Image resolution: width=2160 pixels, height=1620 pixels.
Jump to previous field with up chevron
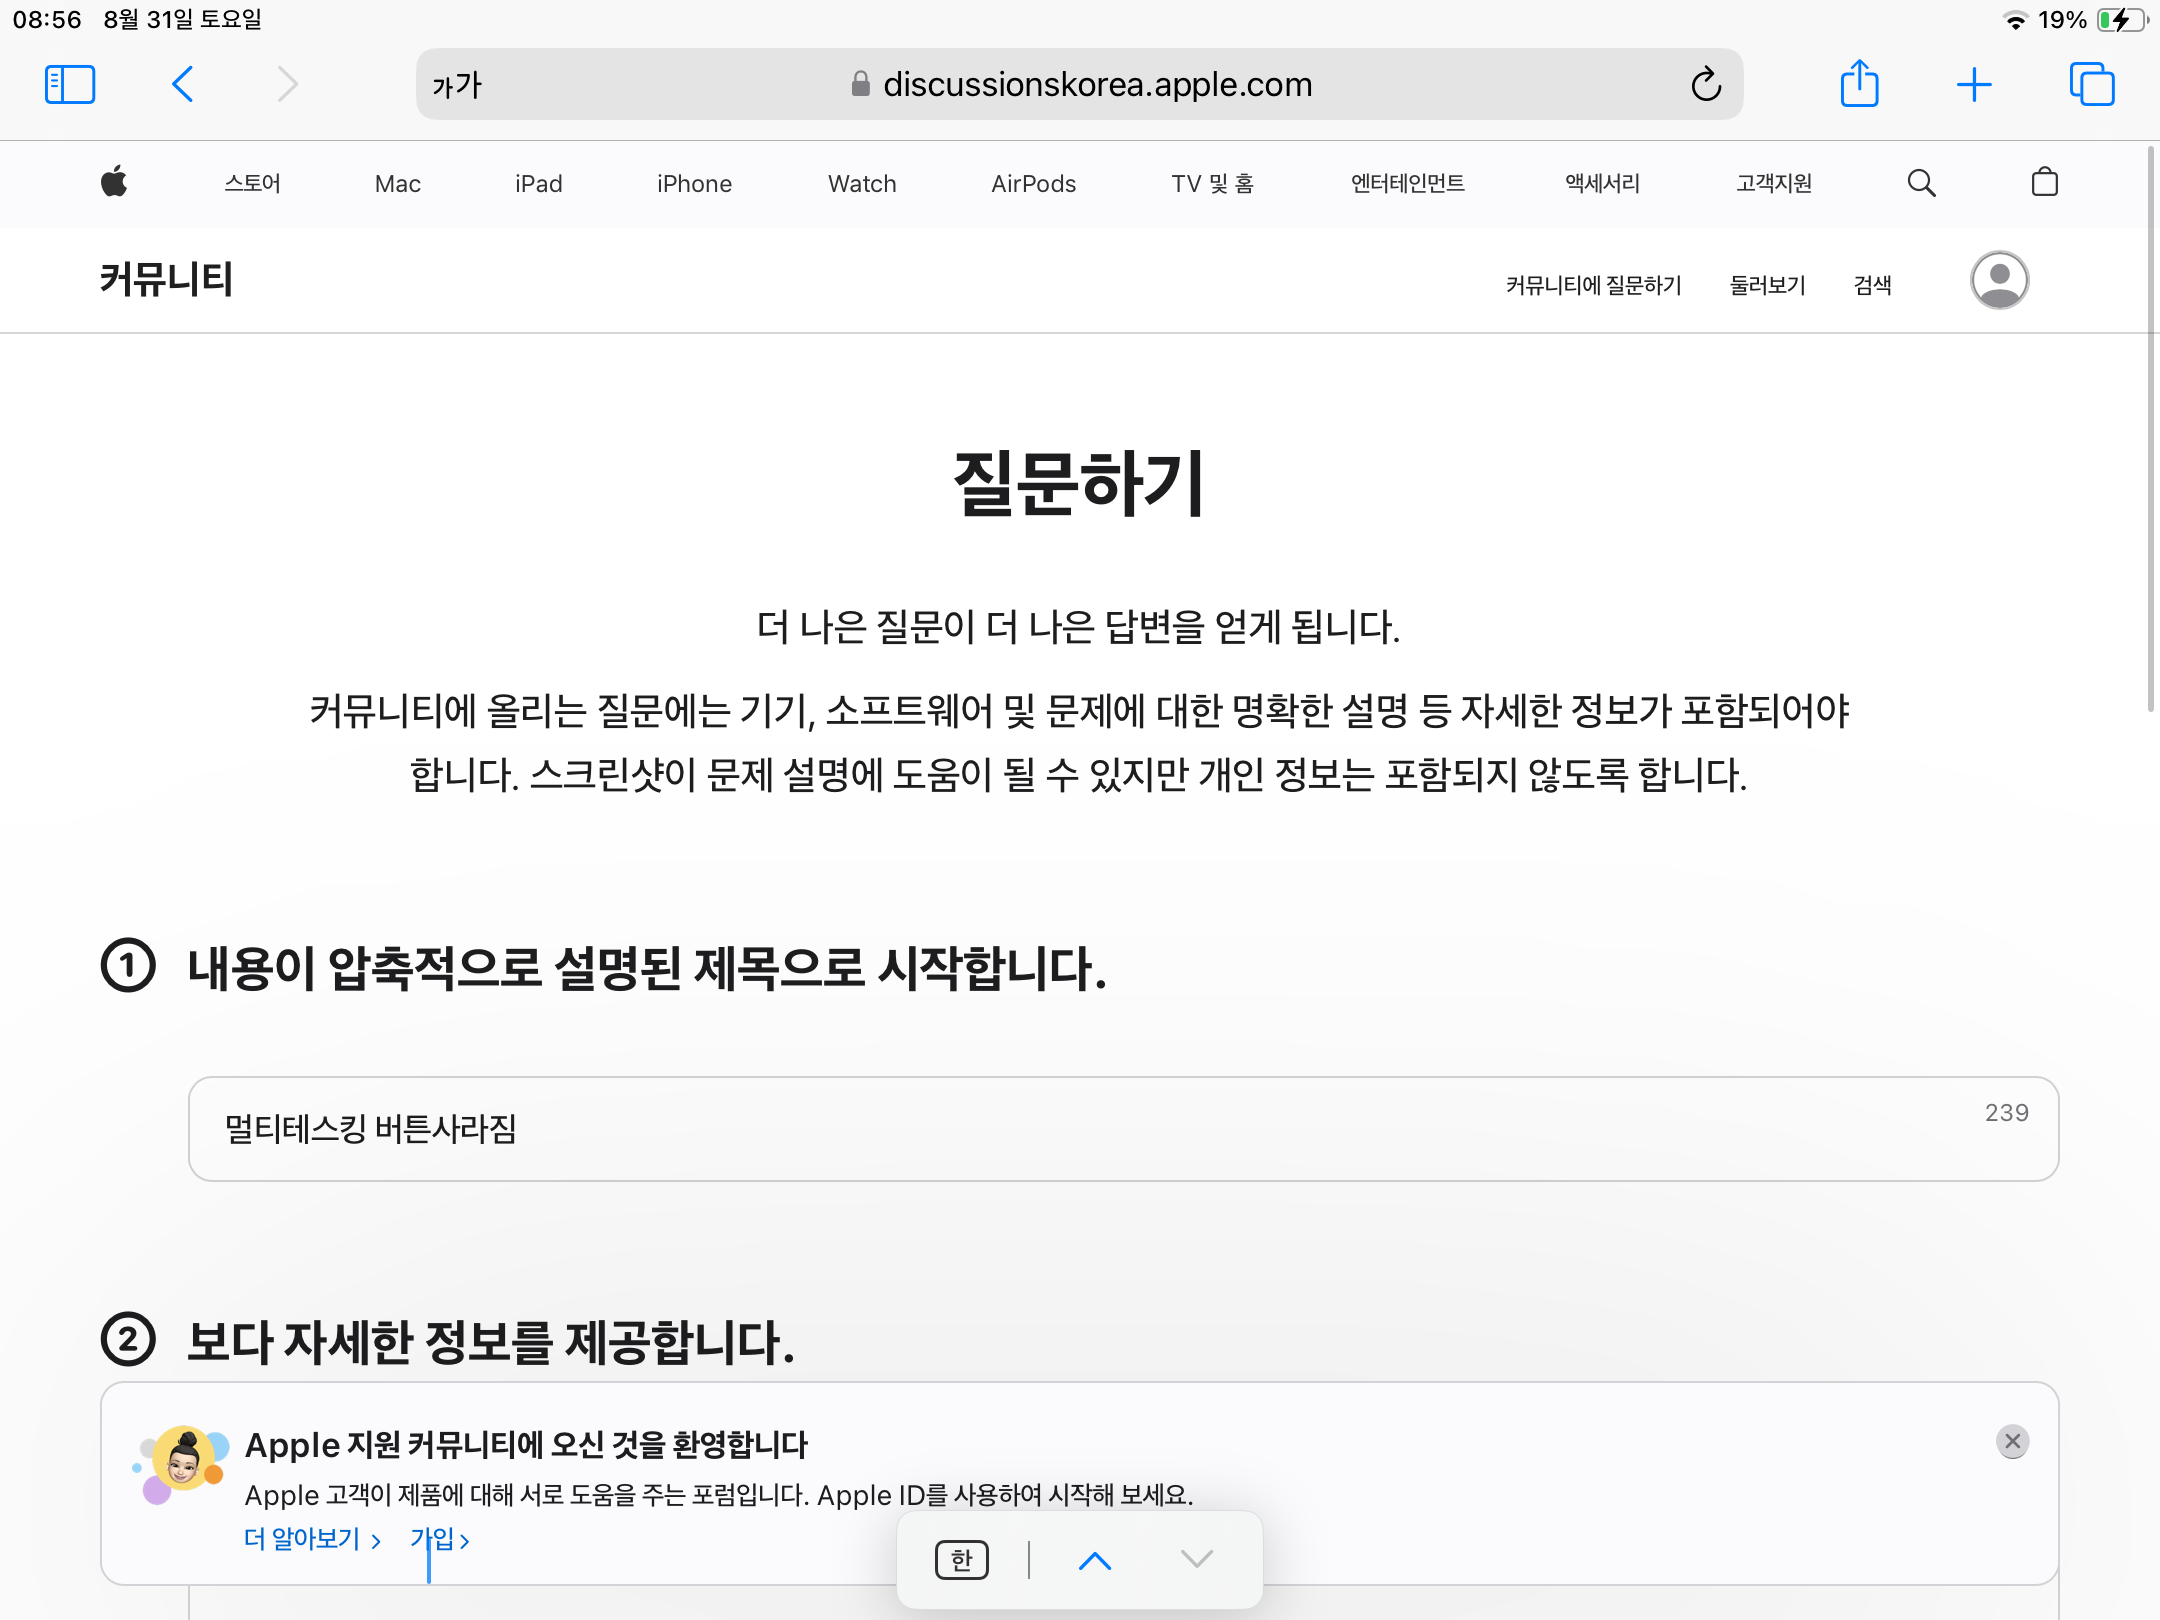click(x=1095, y=1560)
